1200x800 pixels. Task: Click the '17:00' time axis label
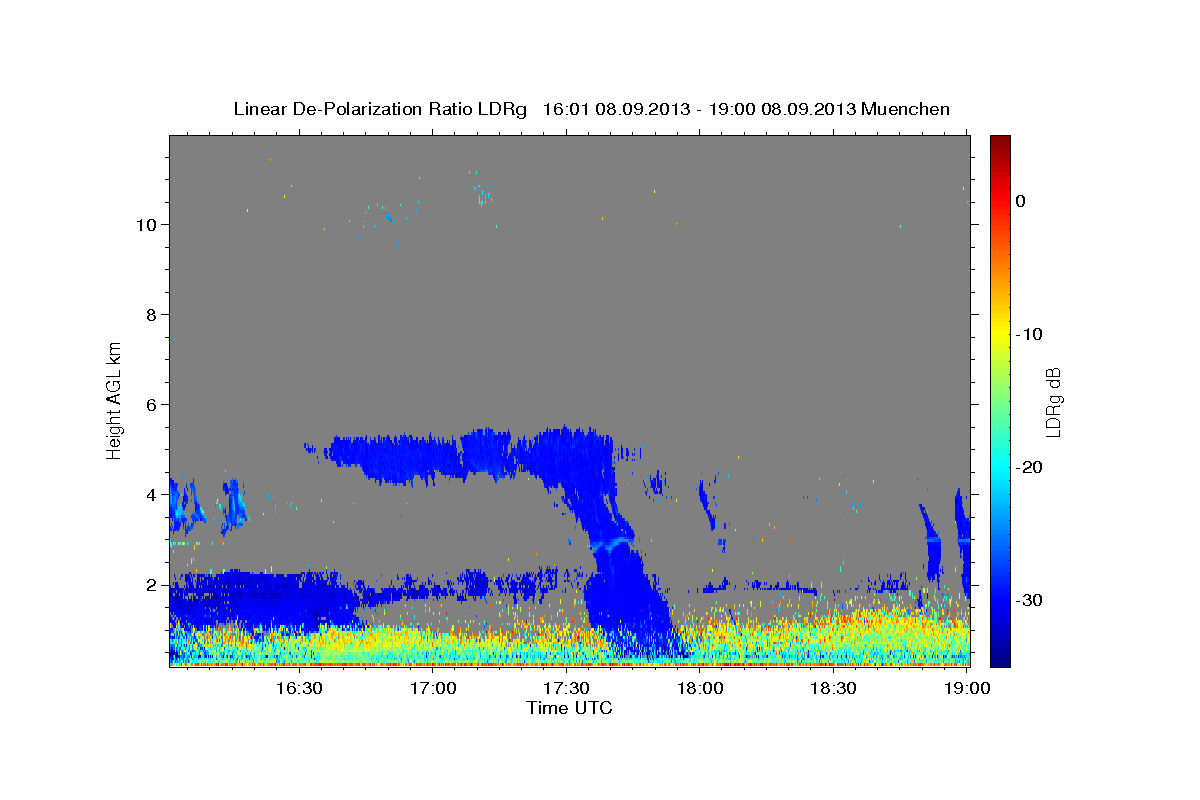[432, 688]
